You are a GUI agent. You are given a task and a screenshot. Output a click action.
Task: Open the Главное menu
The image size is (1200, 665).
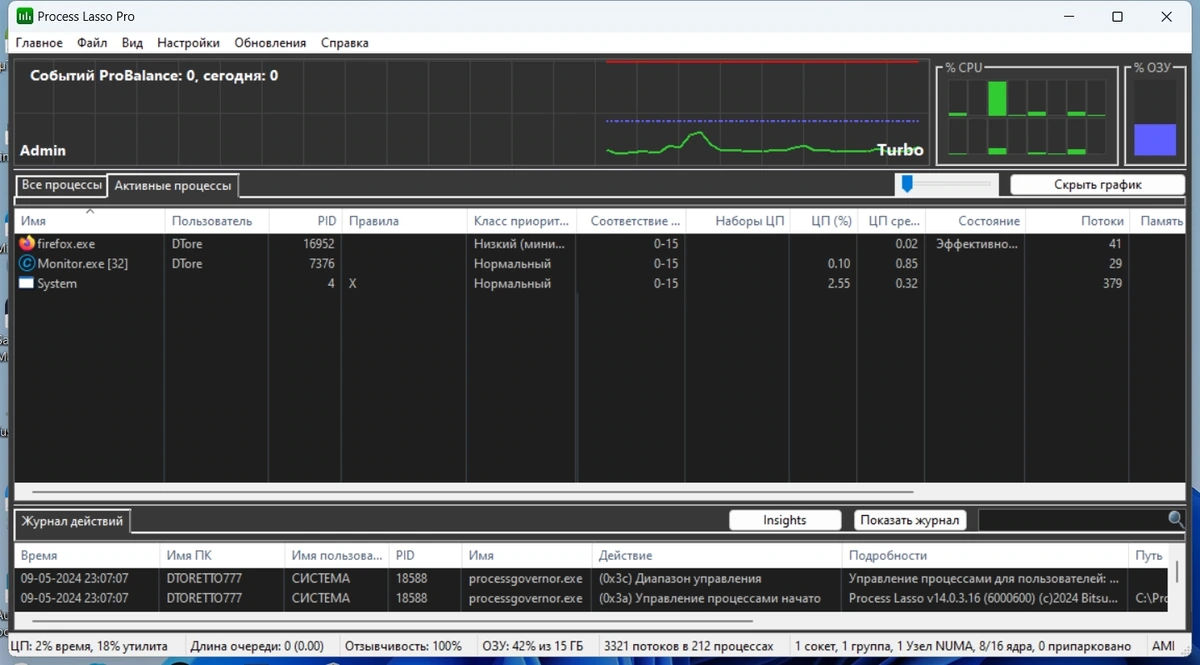point(39,43)
